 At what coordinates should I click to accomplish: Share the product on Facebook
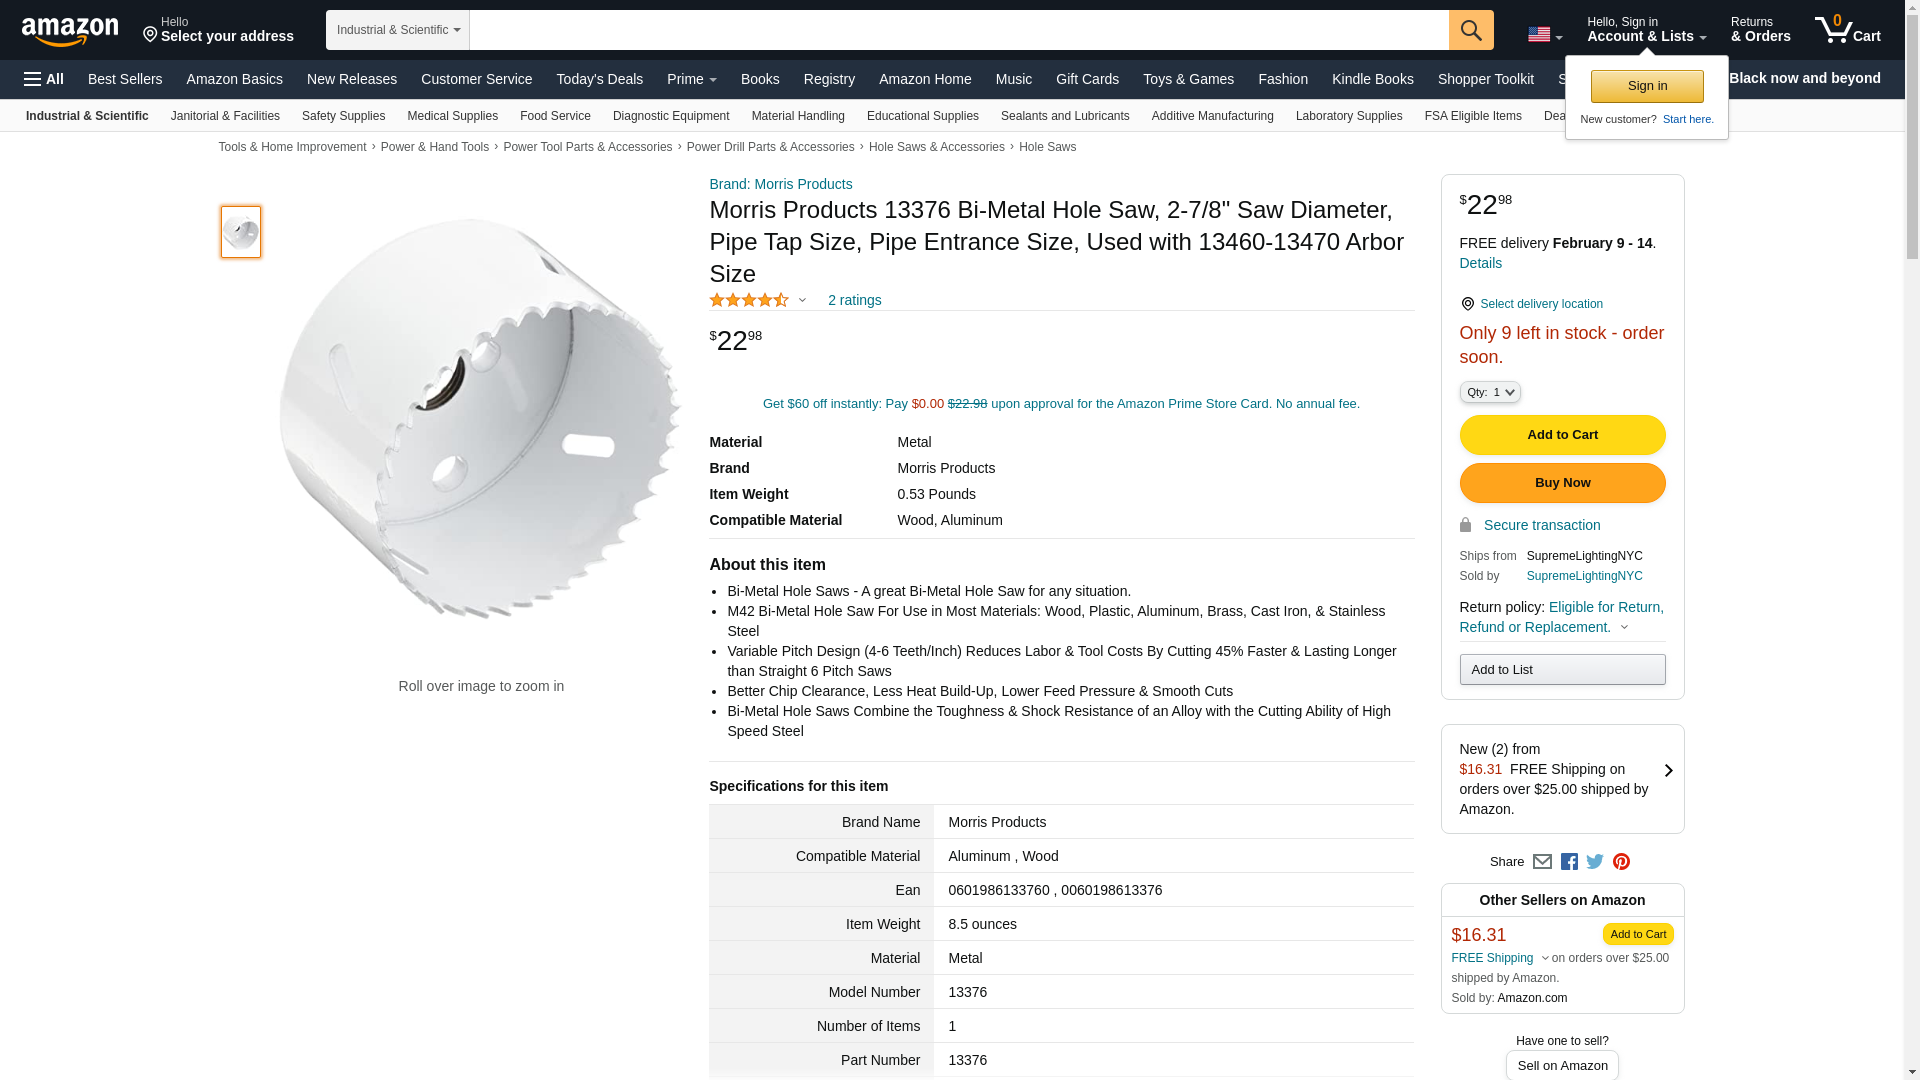[x=1569, y=862]
